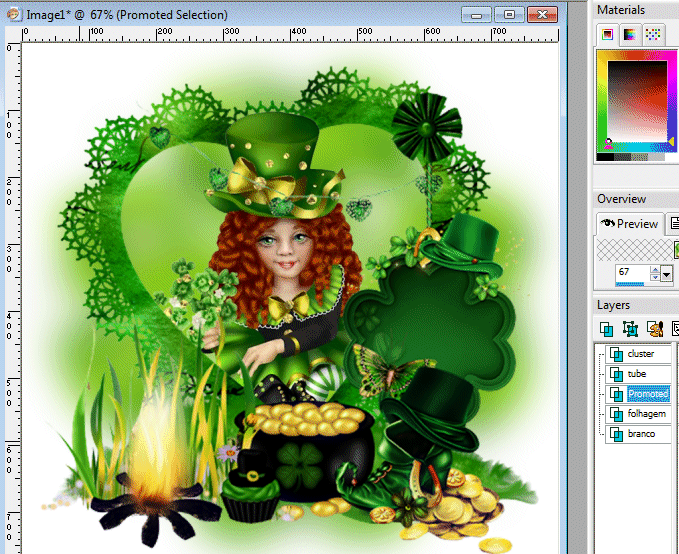
Task: Click the New Raster Layer icon
Action: click(x=607, y=329)
